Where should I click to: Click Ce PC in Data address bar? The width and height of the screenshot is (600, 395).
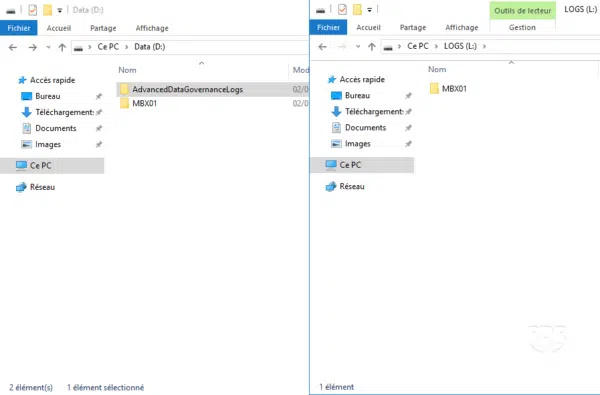click(x=108, y=47)
